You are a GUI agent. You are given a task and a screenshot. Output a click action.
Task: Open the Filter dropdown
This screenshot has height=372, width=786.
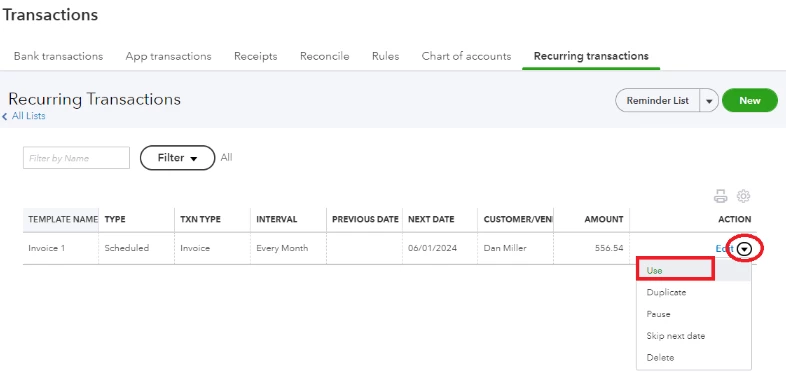pos(177,158)
